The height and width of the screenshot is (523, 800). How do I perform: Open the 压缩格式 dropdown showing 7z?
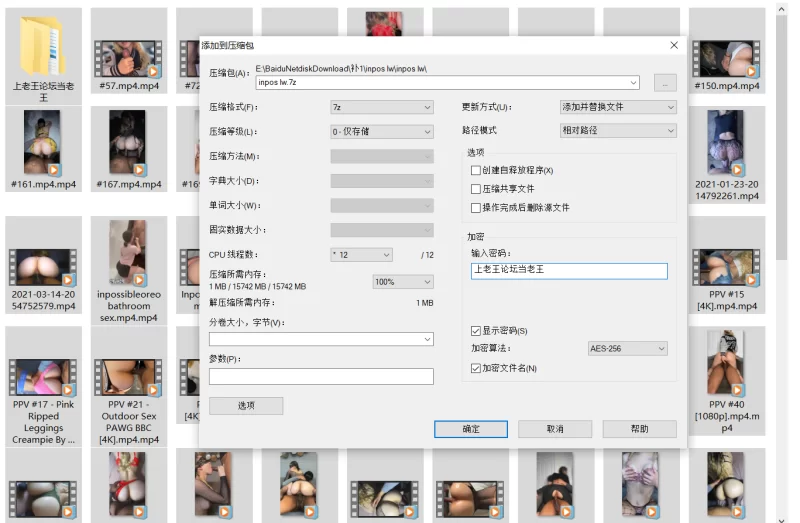tap(381, 107)
